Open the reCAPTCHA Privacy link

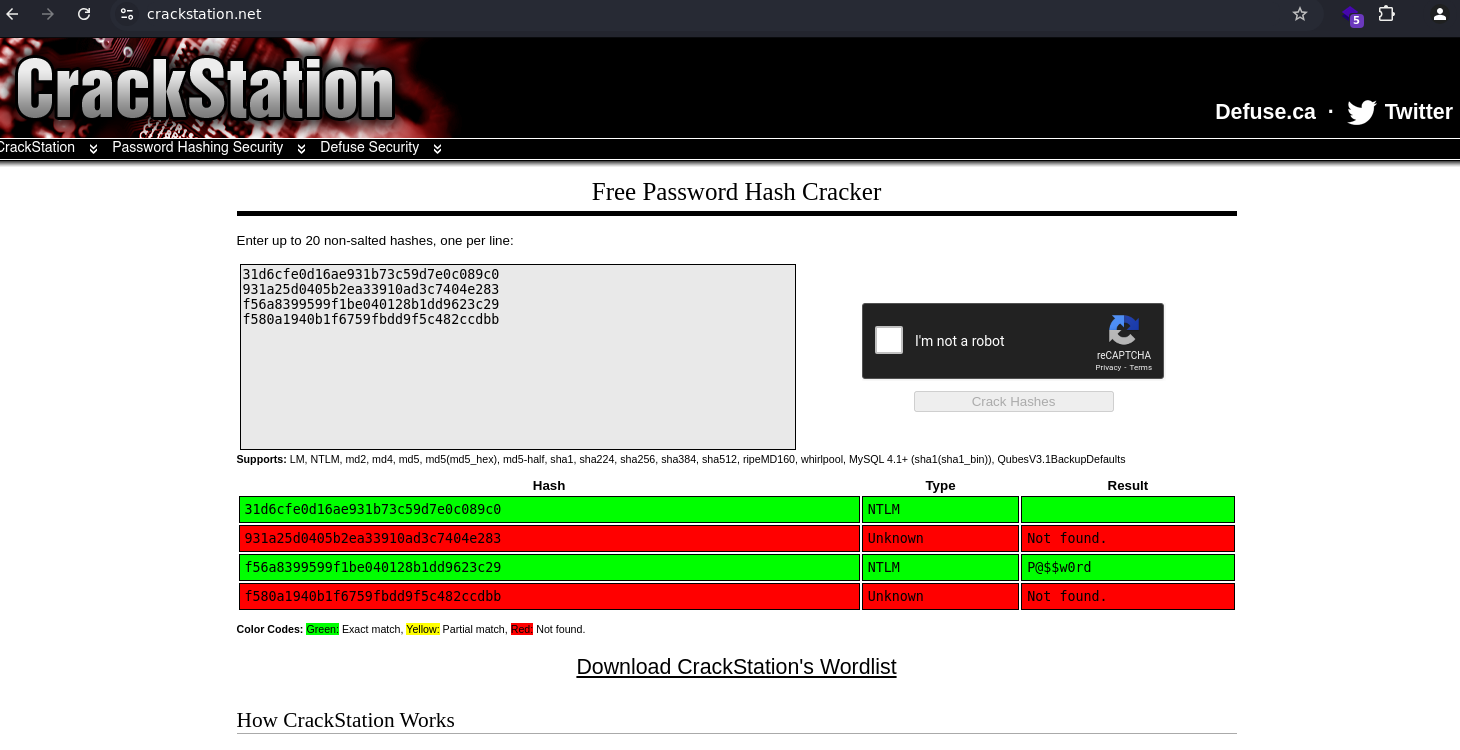(1108, 368)
